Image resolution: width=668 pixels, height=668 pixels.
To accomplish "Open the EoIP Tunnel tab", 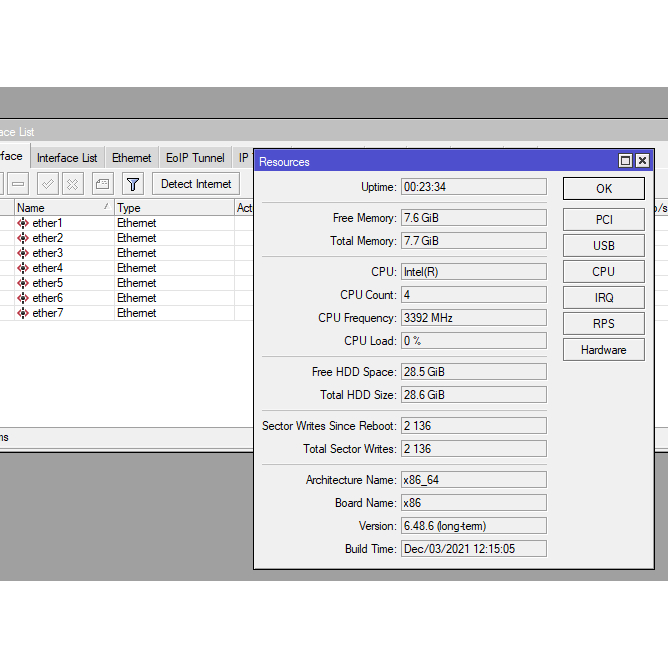I will (x=195, y=158).
